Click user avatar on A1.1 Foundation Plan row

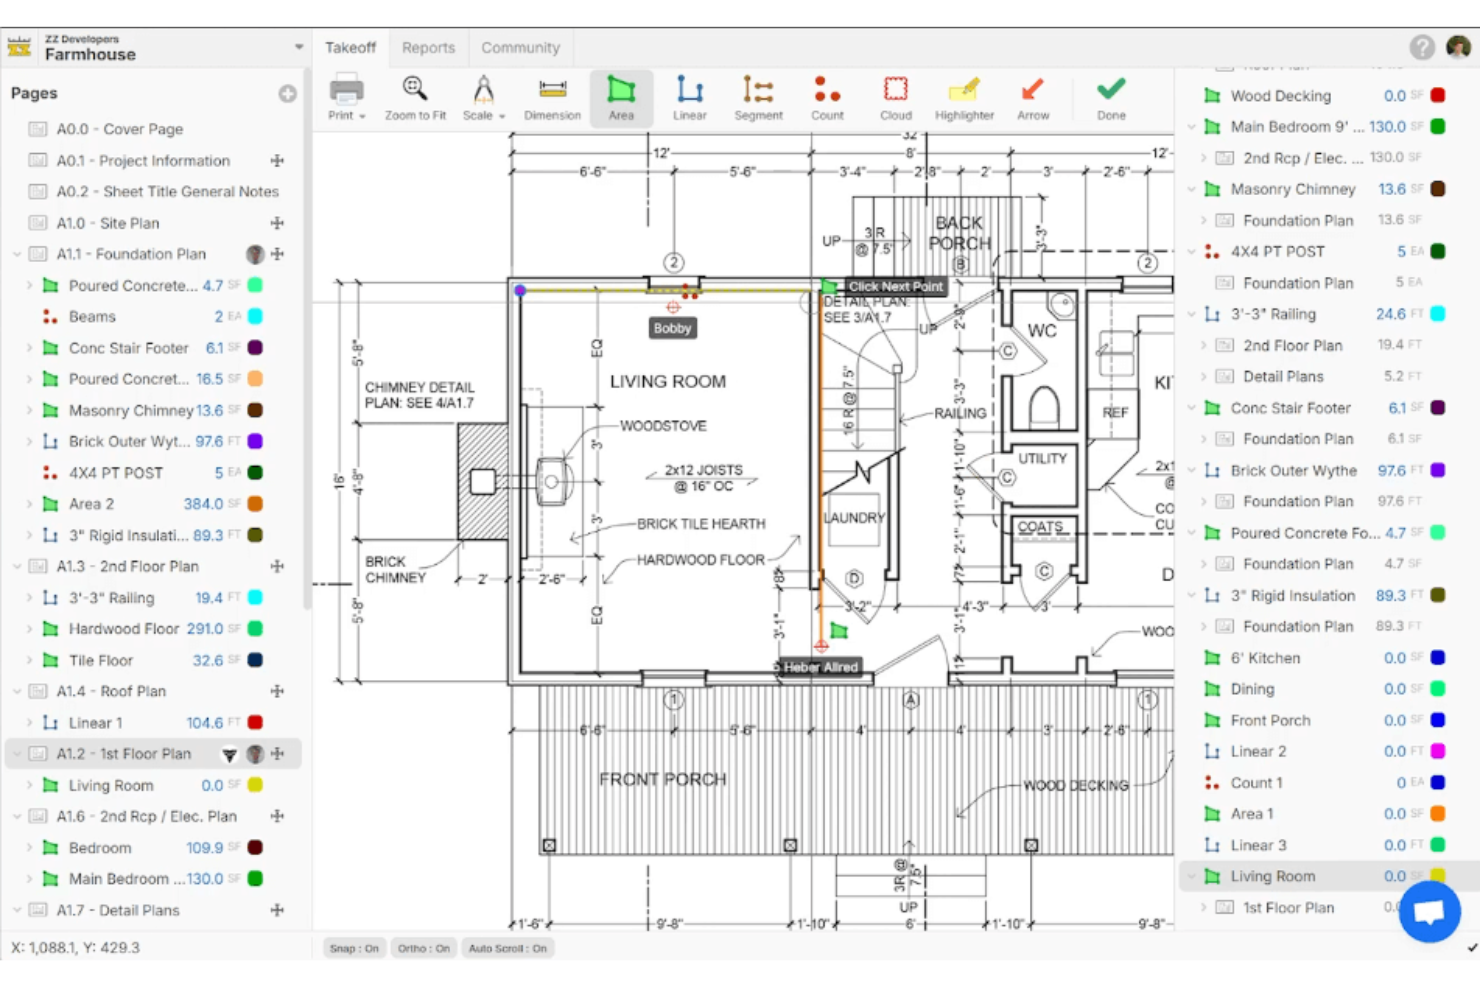[x=255, y=254]
